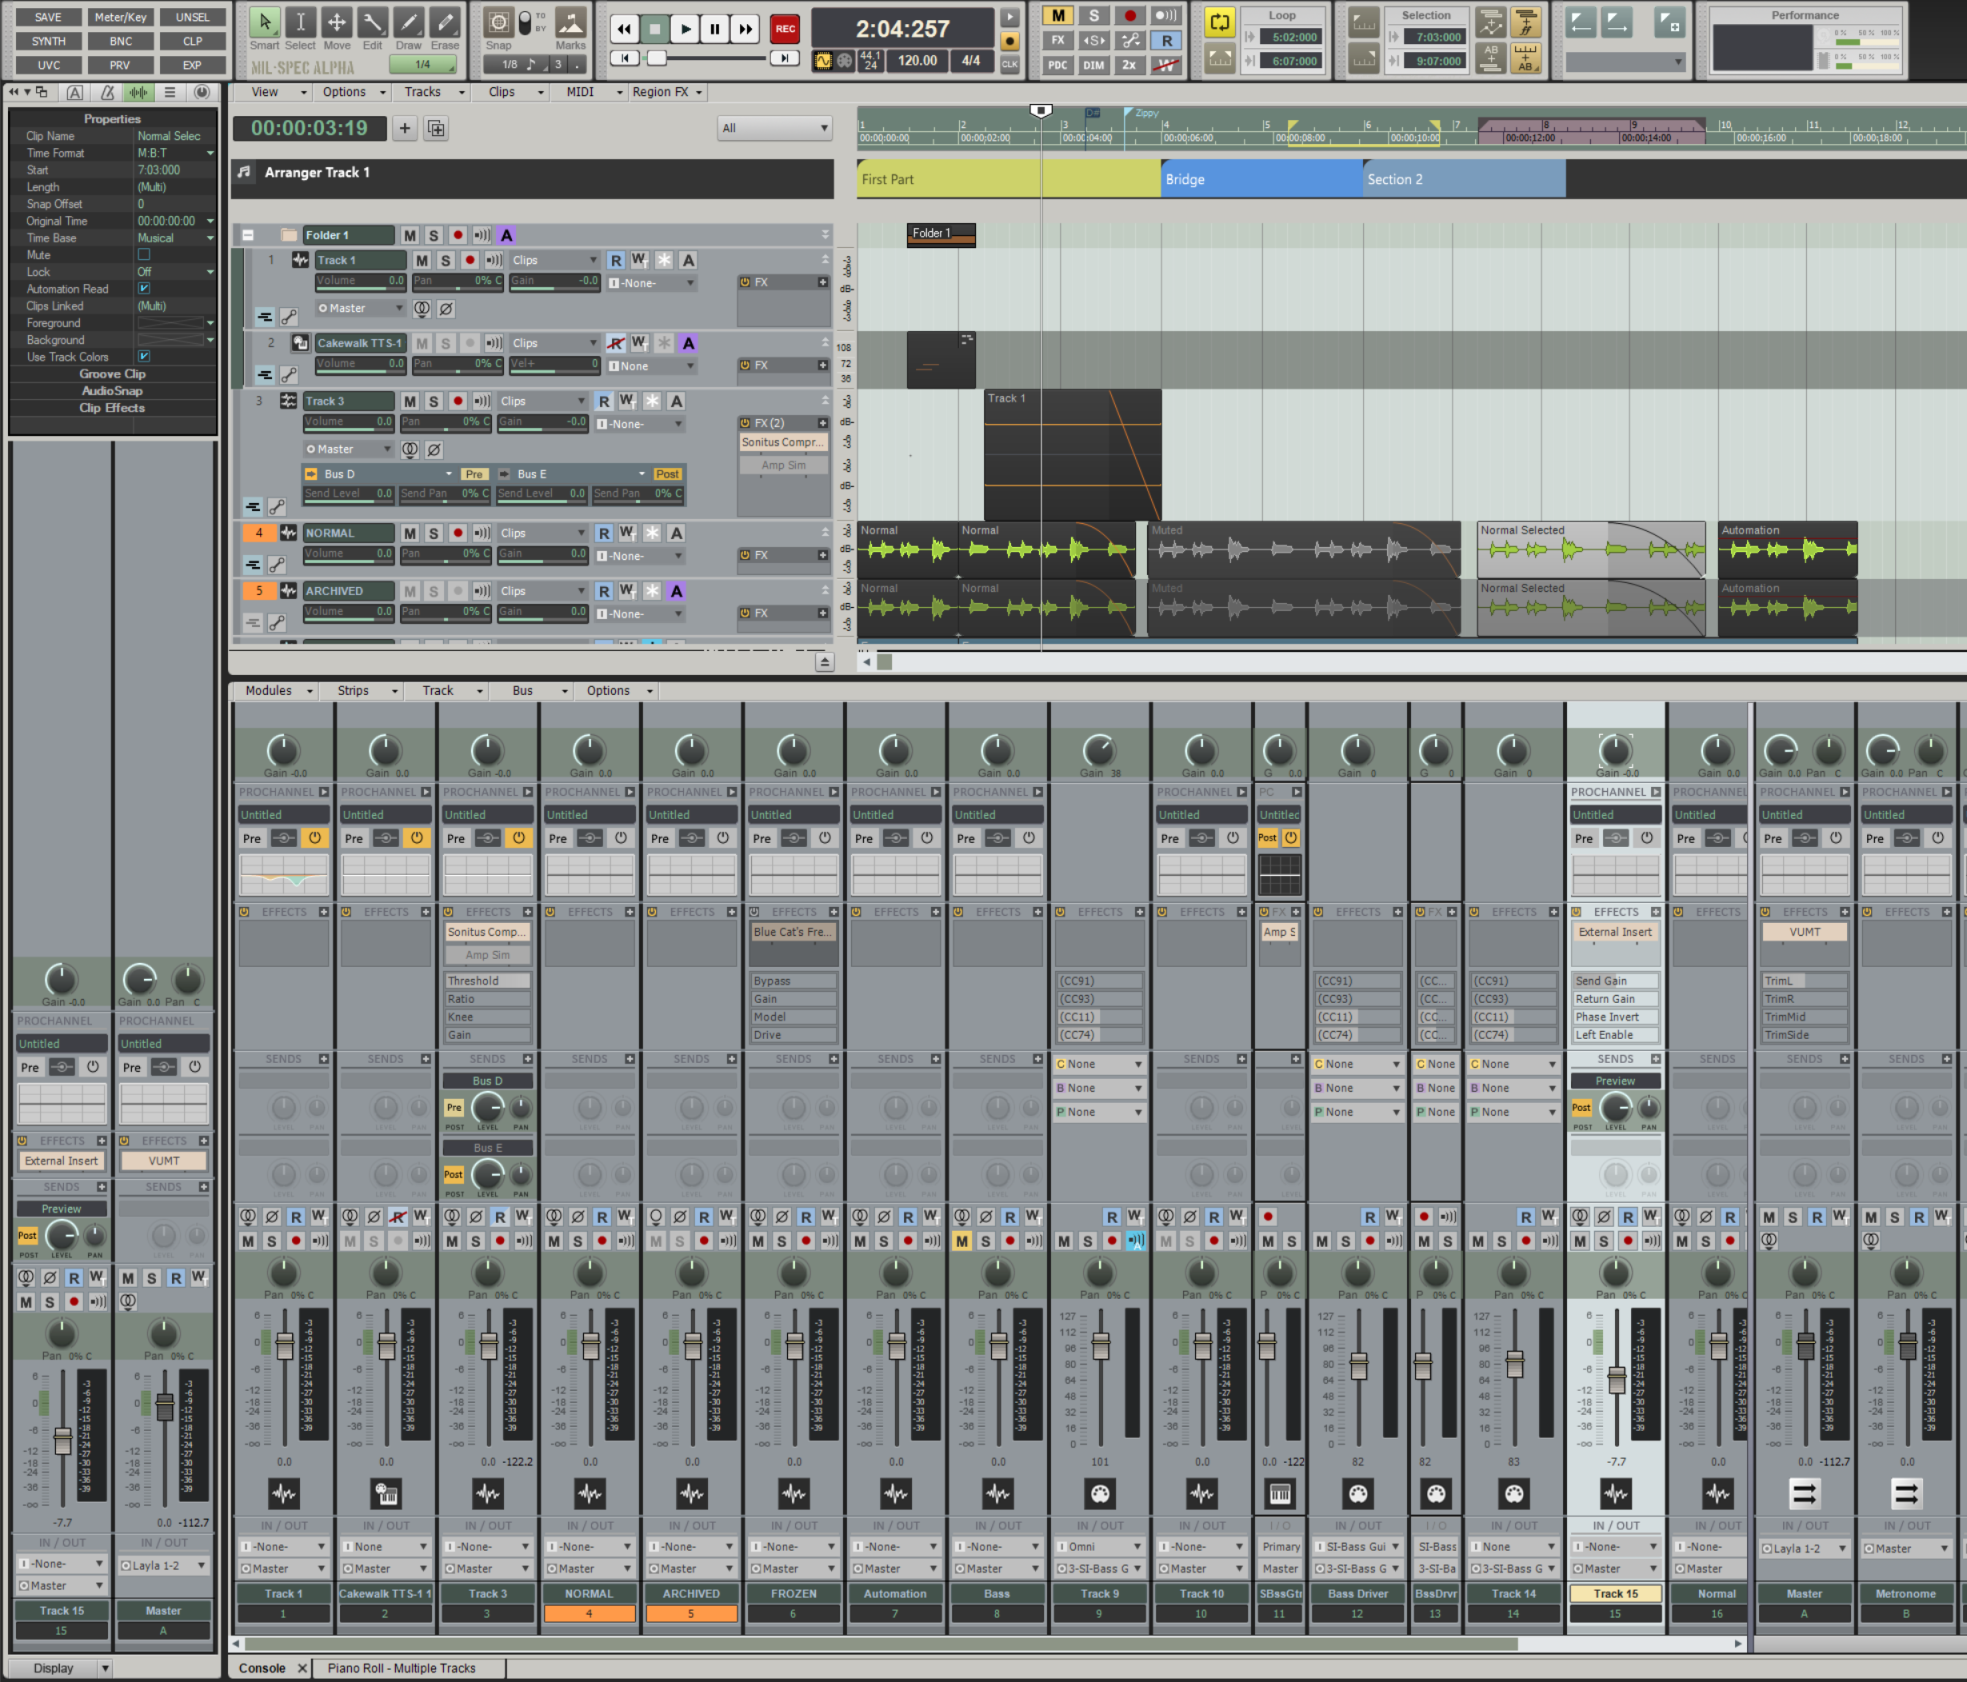Click the UNSEL button
The image size is (1967, 1682).
[193, 17]
